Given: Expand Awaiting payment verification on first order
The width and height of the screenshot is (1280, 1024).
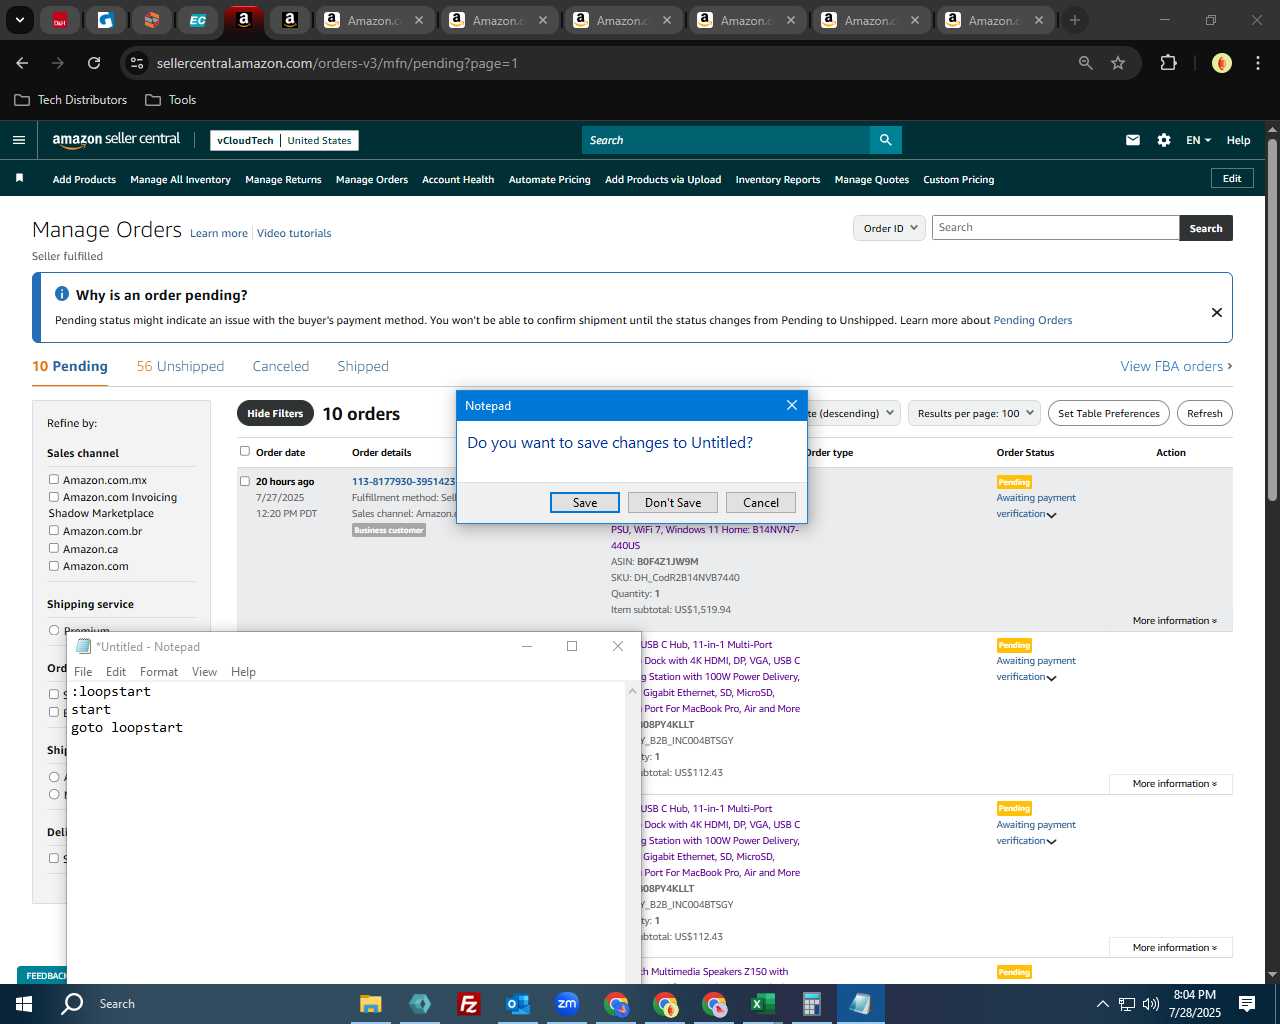Looking at the screenshot, I should 1051,515.
